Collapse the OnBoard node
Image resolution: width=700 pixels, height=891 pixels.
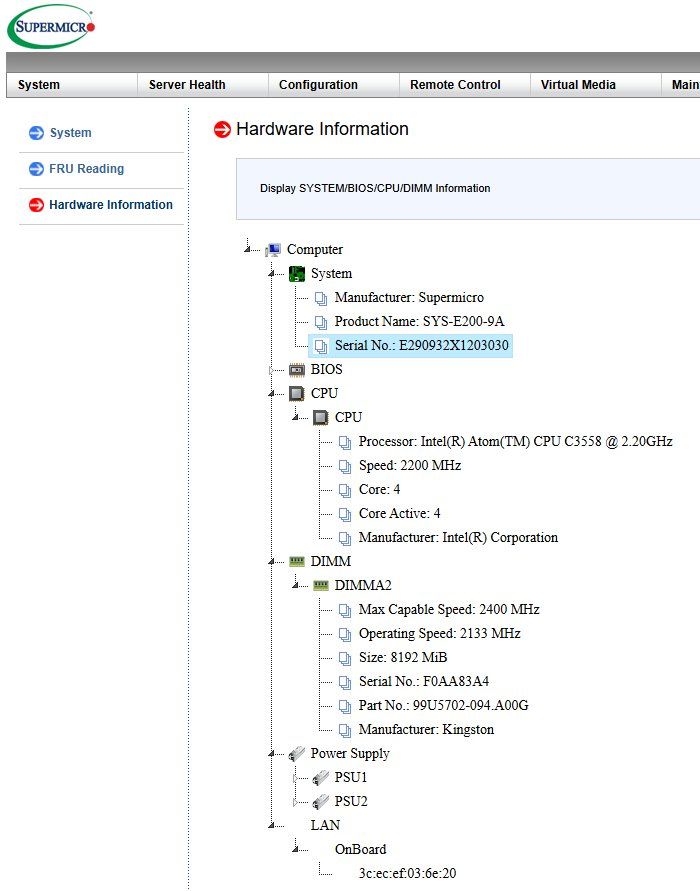[295, 849]
